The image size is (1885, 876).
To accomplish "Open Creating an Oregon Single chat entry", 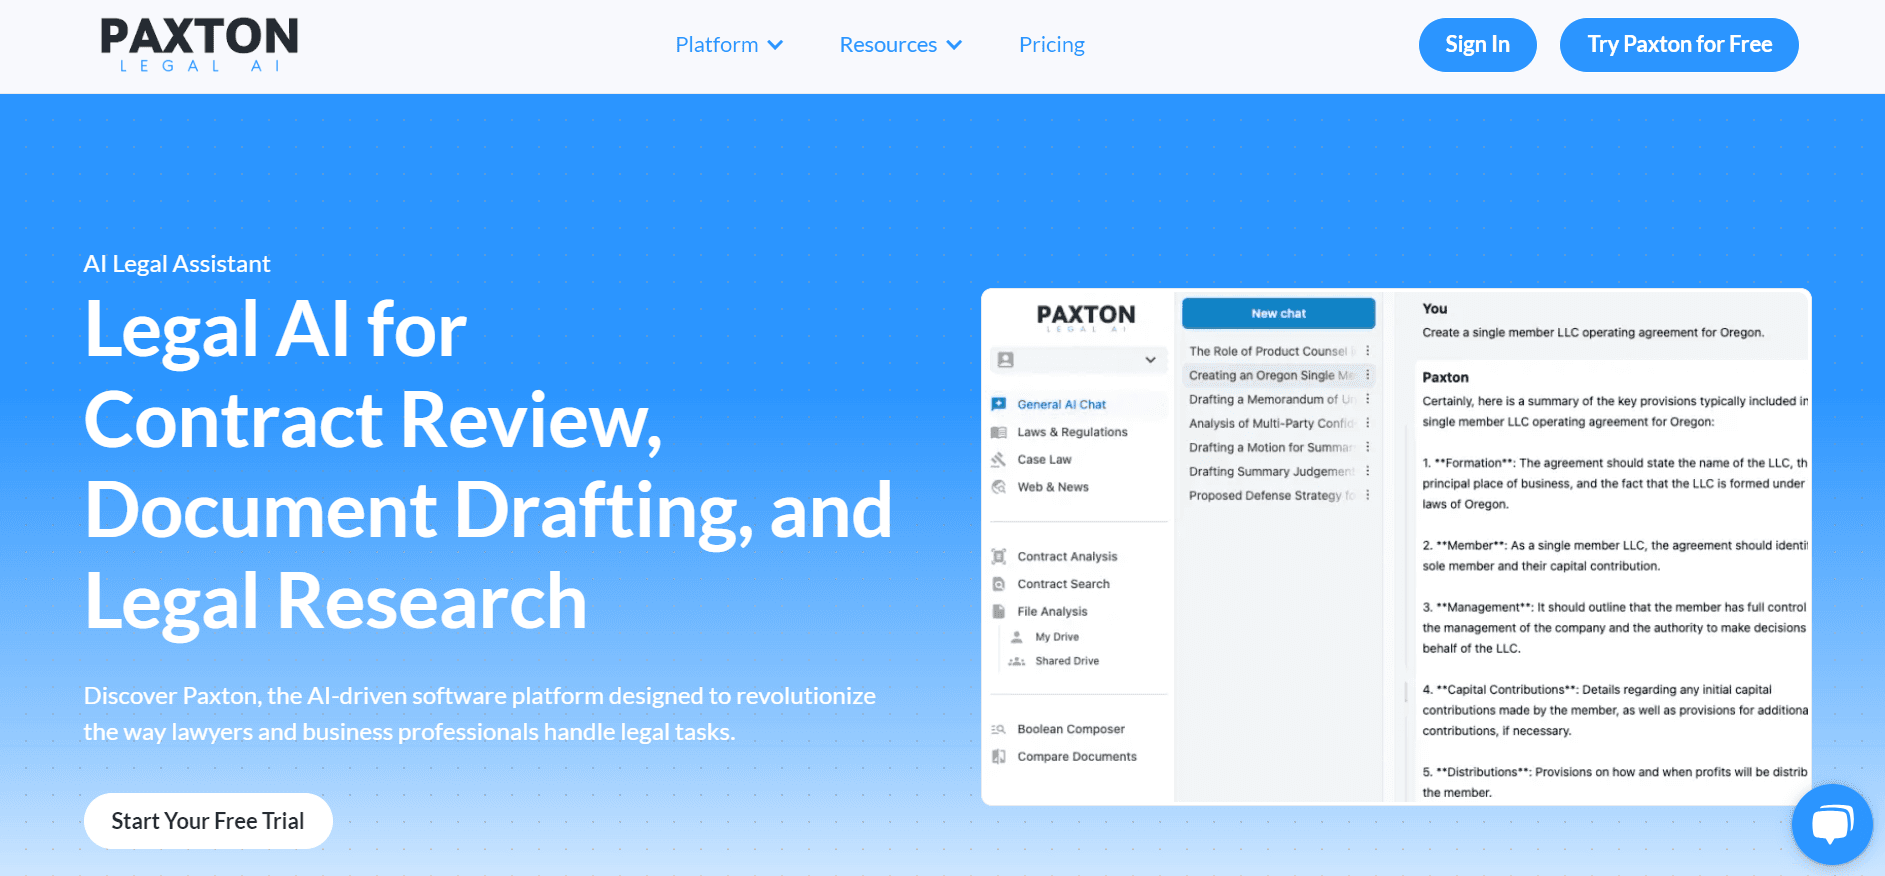I will (1272, 375).
